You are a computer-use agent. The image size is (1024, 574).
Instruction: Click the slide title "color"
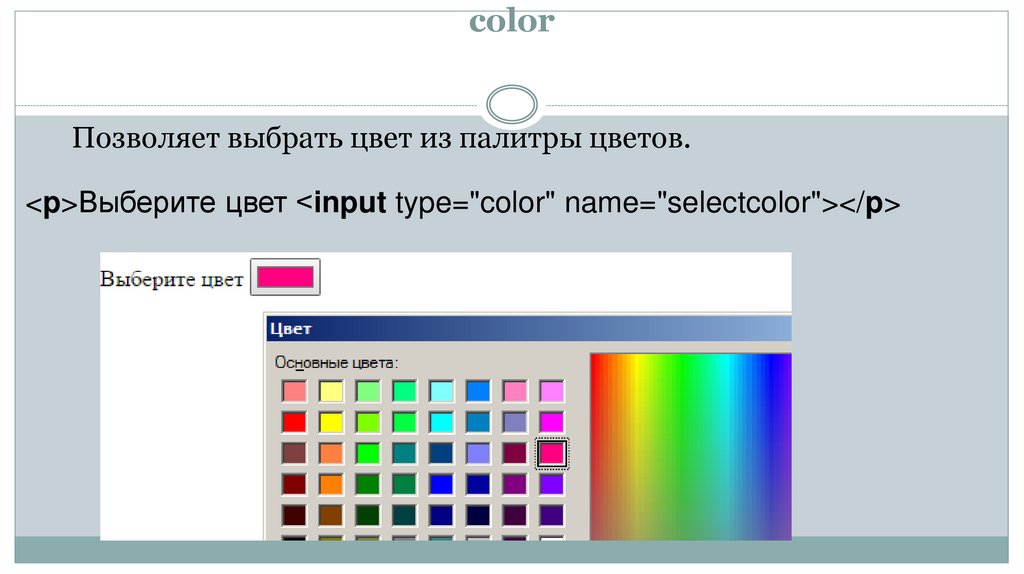click(x=511, y=21)
